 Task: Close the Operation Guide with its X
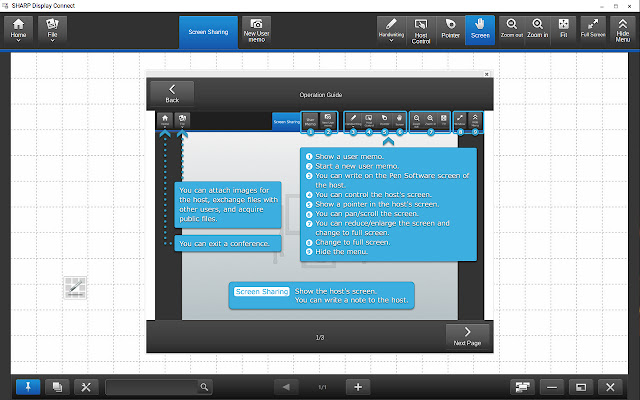pyautogui.click(x=487, y=74)
